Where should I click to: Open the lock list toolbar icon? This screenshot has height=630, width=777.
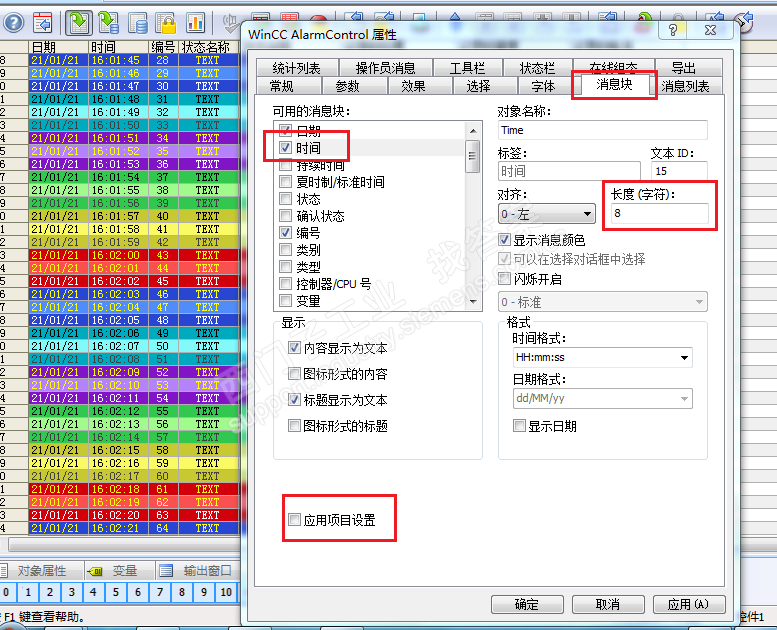tap(166, 22)
